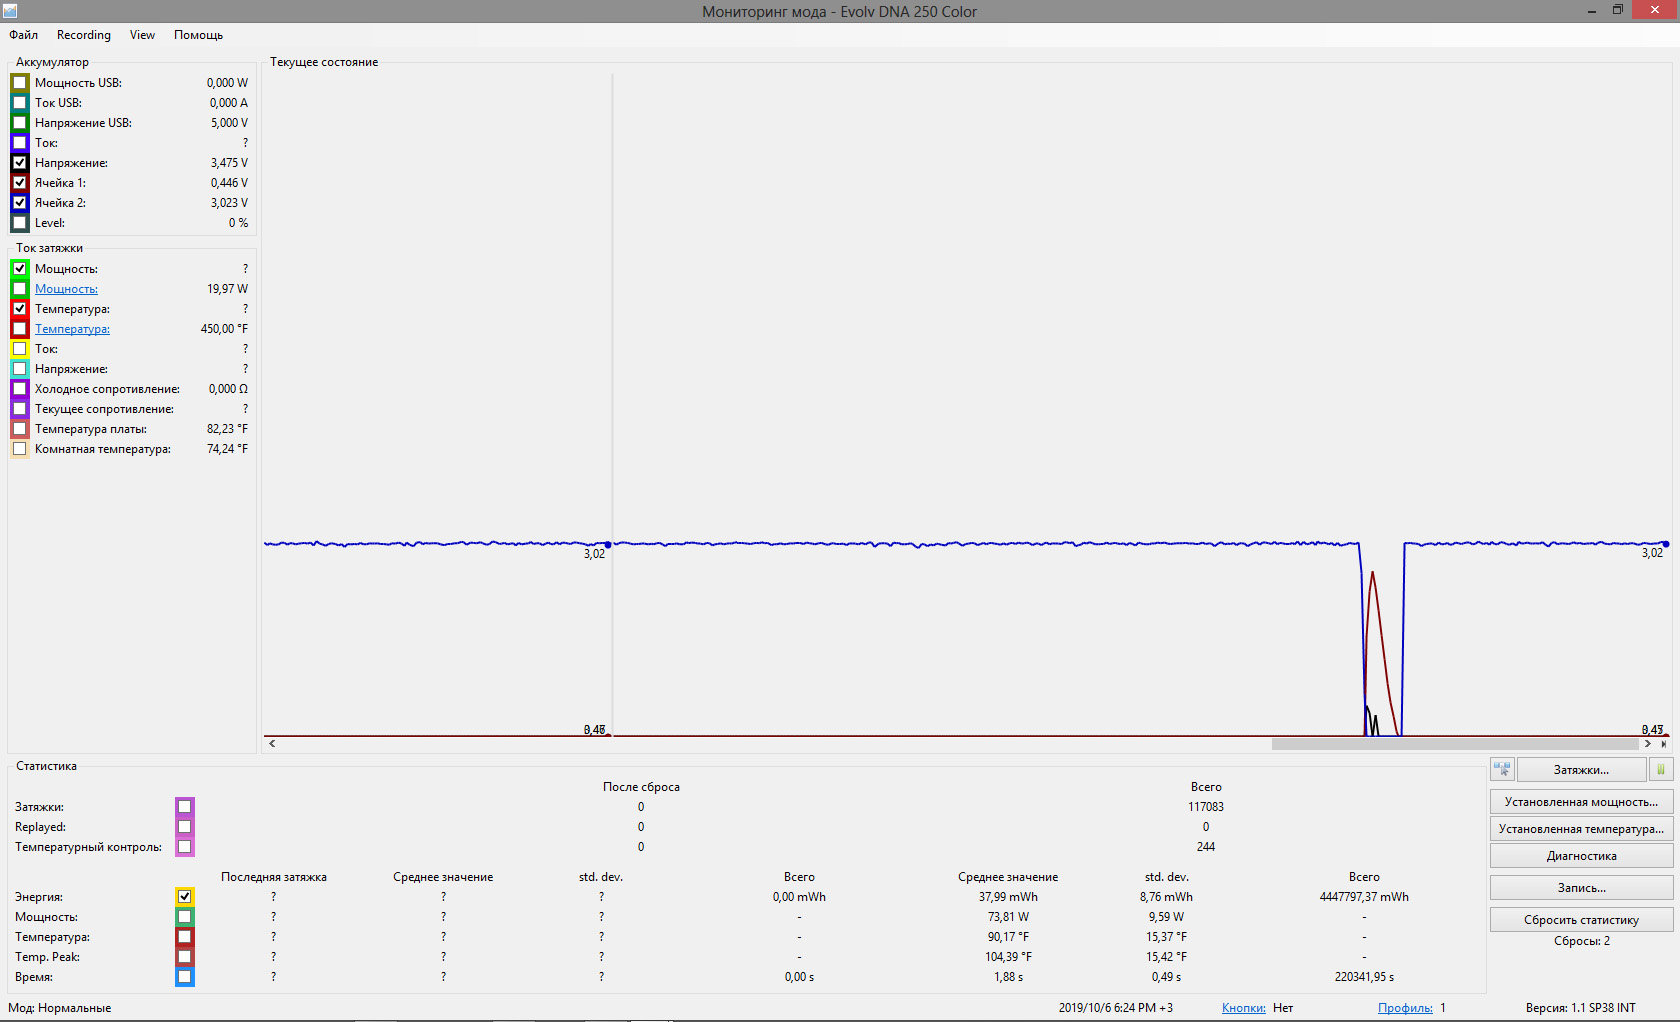Viewport: 1680px width, 1022px height.
Task: Open the blue Температура setpoint link
Action: click(72, 329)
